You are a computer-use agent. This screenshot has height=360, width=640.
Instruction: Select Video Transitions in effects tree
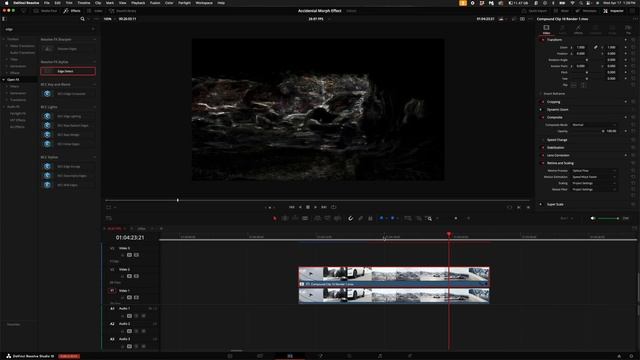pyautogui.click(x=22, y=46)
